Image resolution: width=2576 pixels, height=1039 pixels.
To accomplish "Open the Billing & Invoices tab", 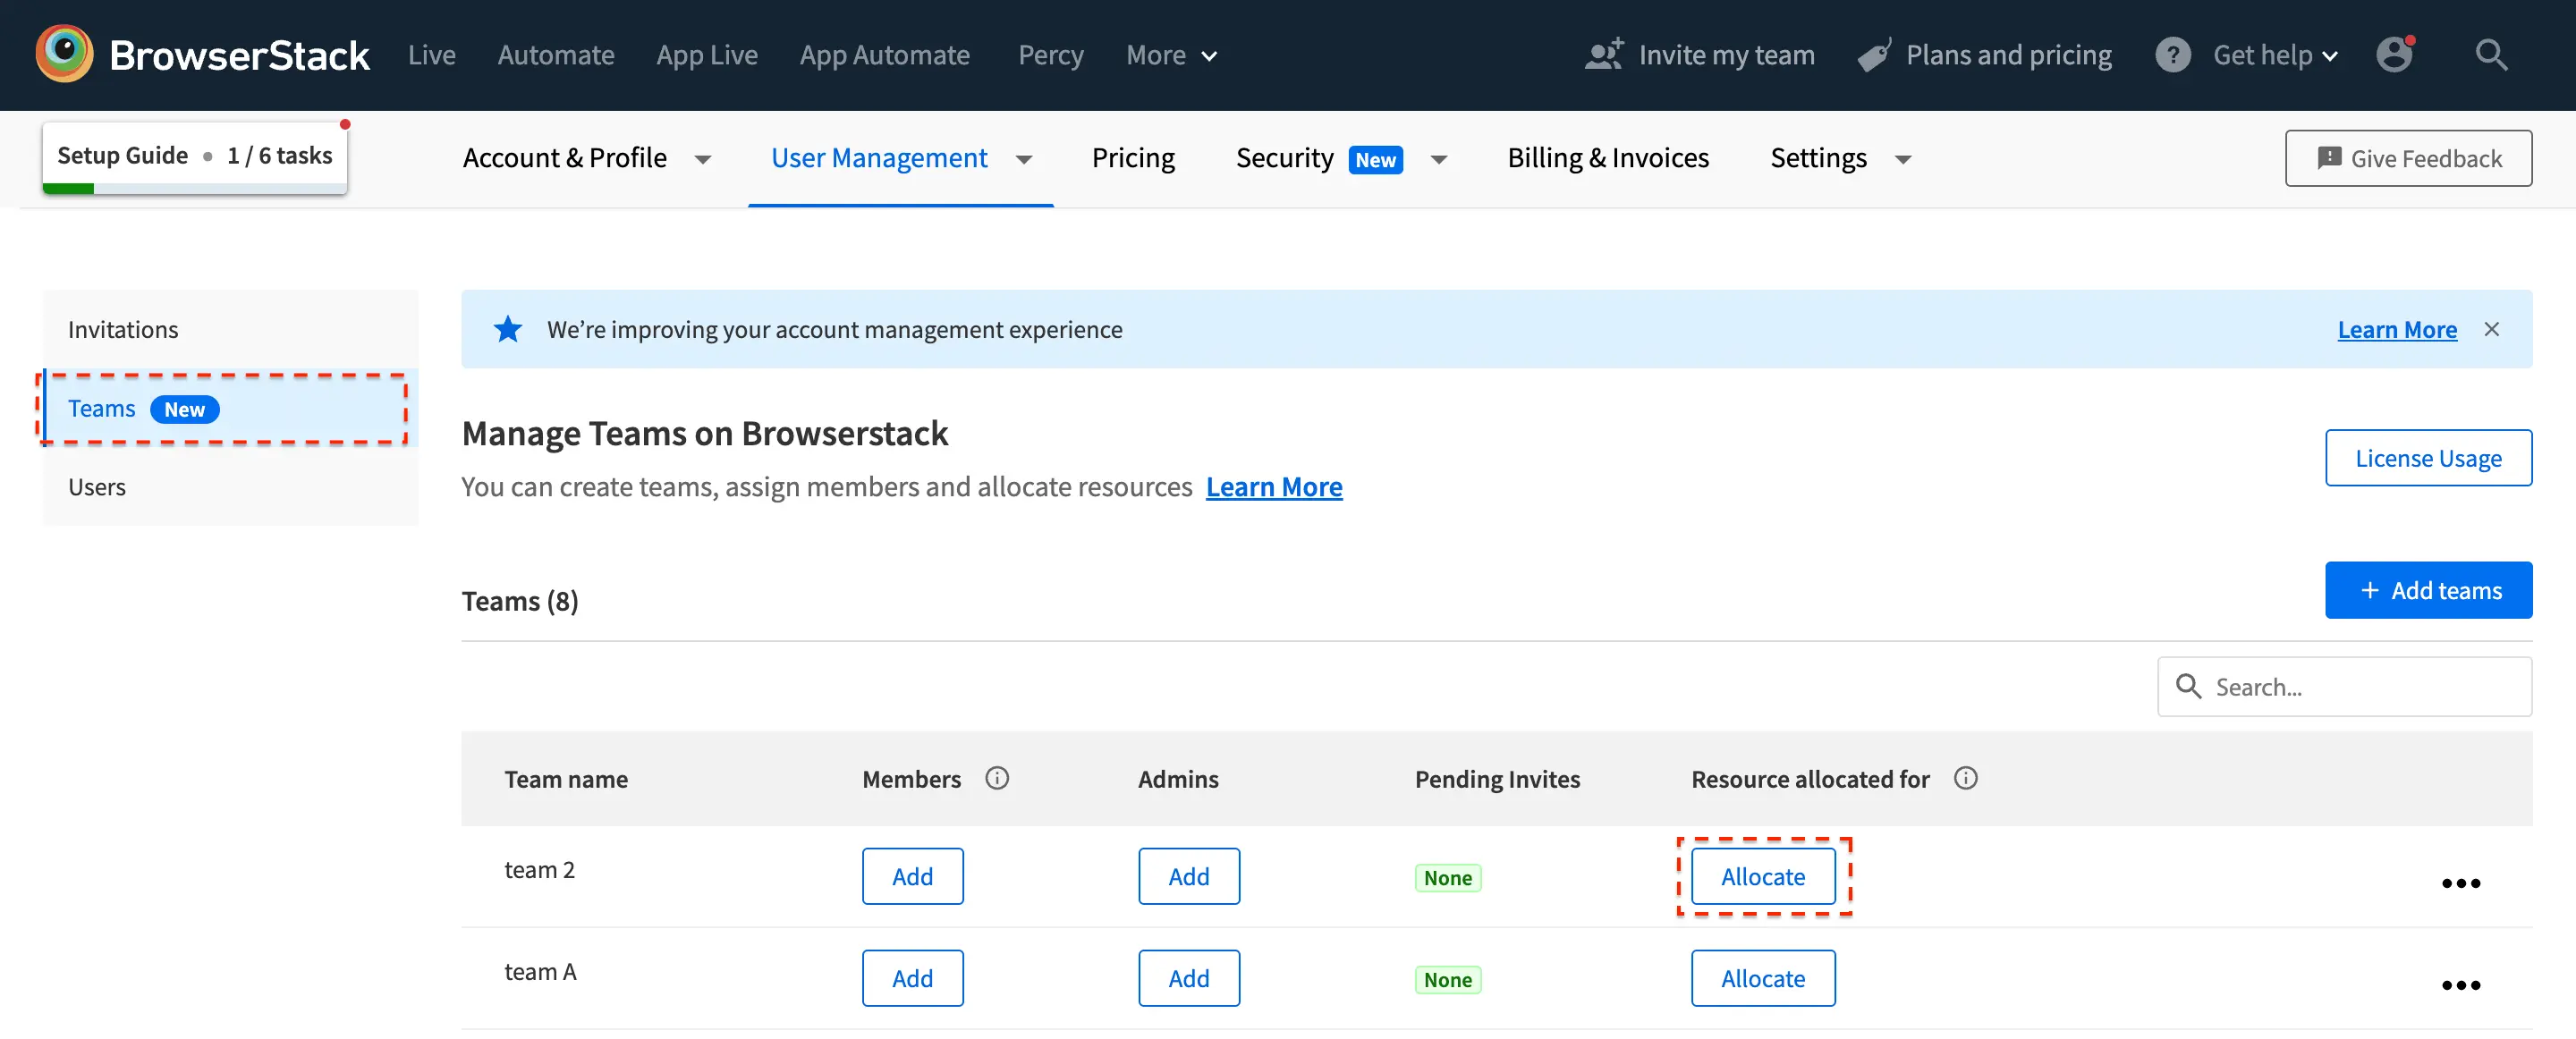I will tap(1608, 158).
